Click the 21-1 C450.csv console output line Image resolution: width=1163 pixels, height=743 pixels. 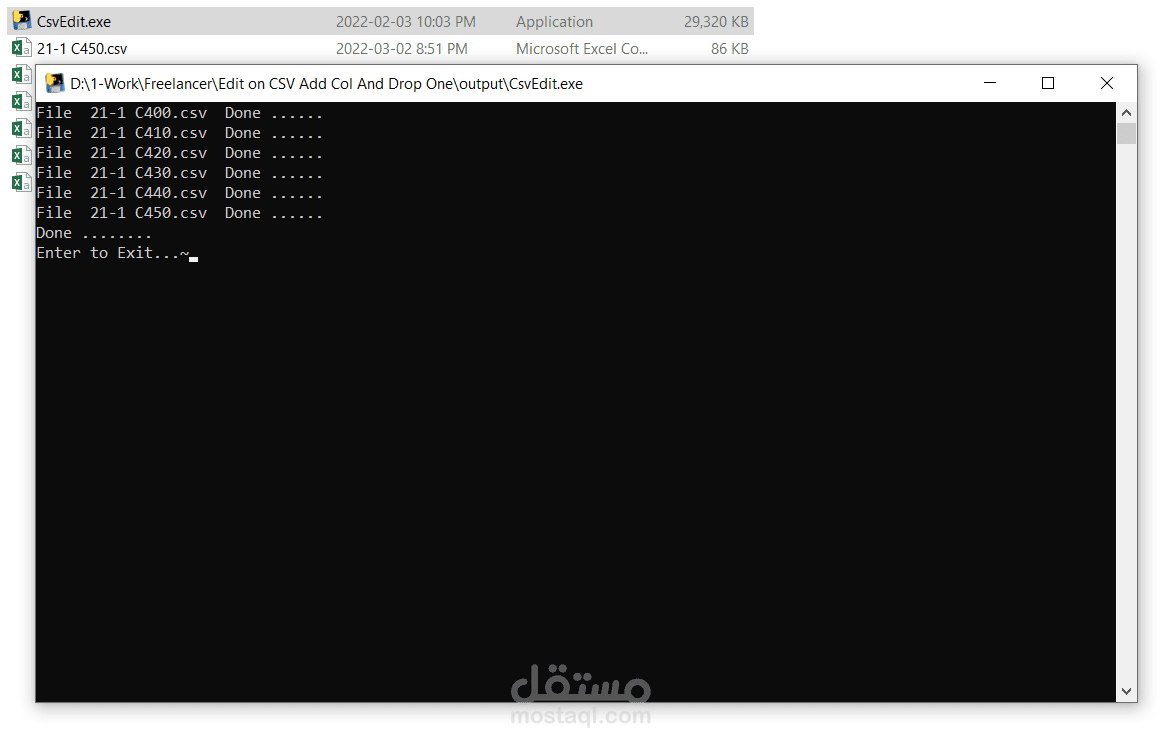coord(179,213)
